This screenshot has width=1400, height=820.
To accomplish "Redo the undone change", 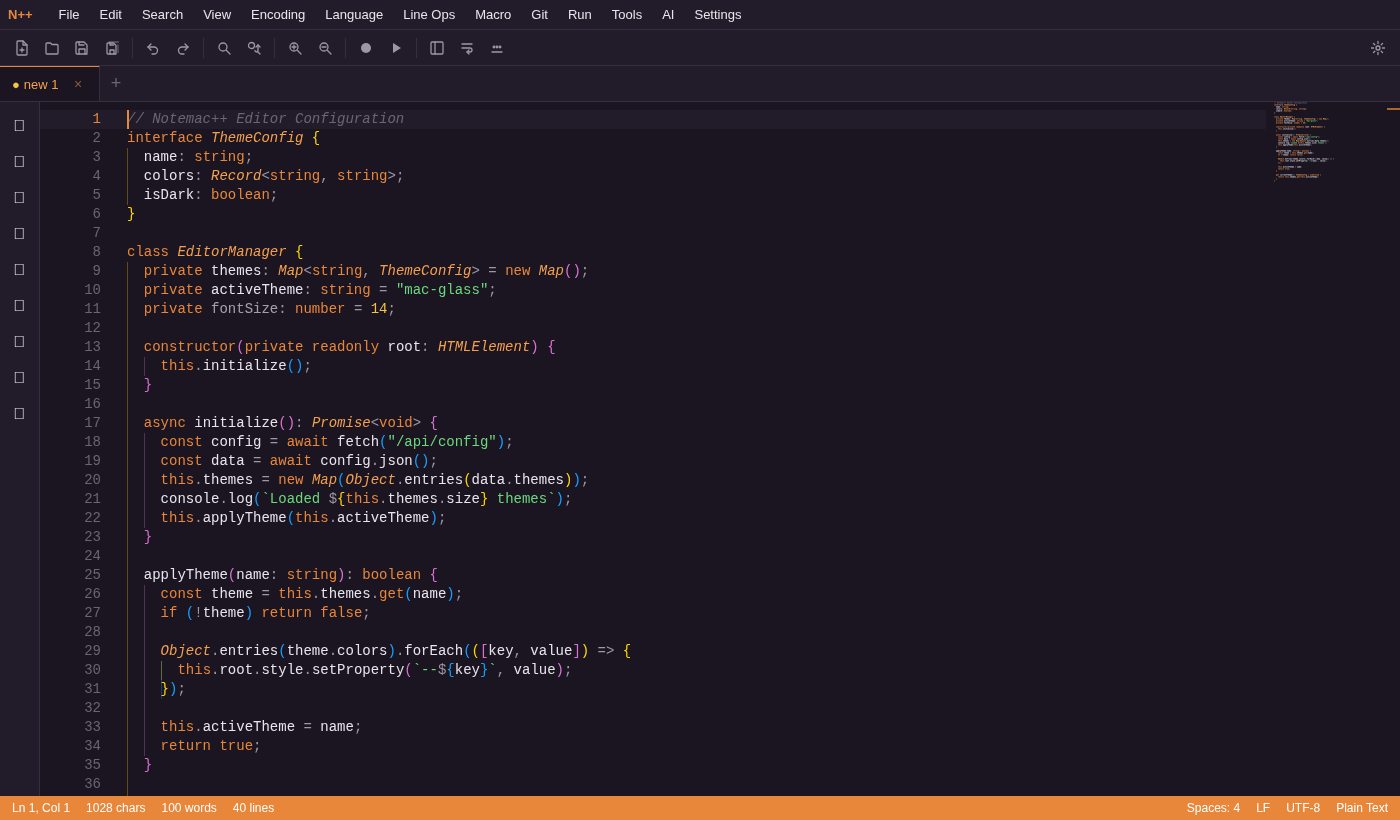I will pos(183,47).
